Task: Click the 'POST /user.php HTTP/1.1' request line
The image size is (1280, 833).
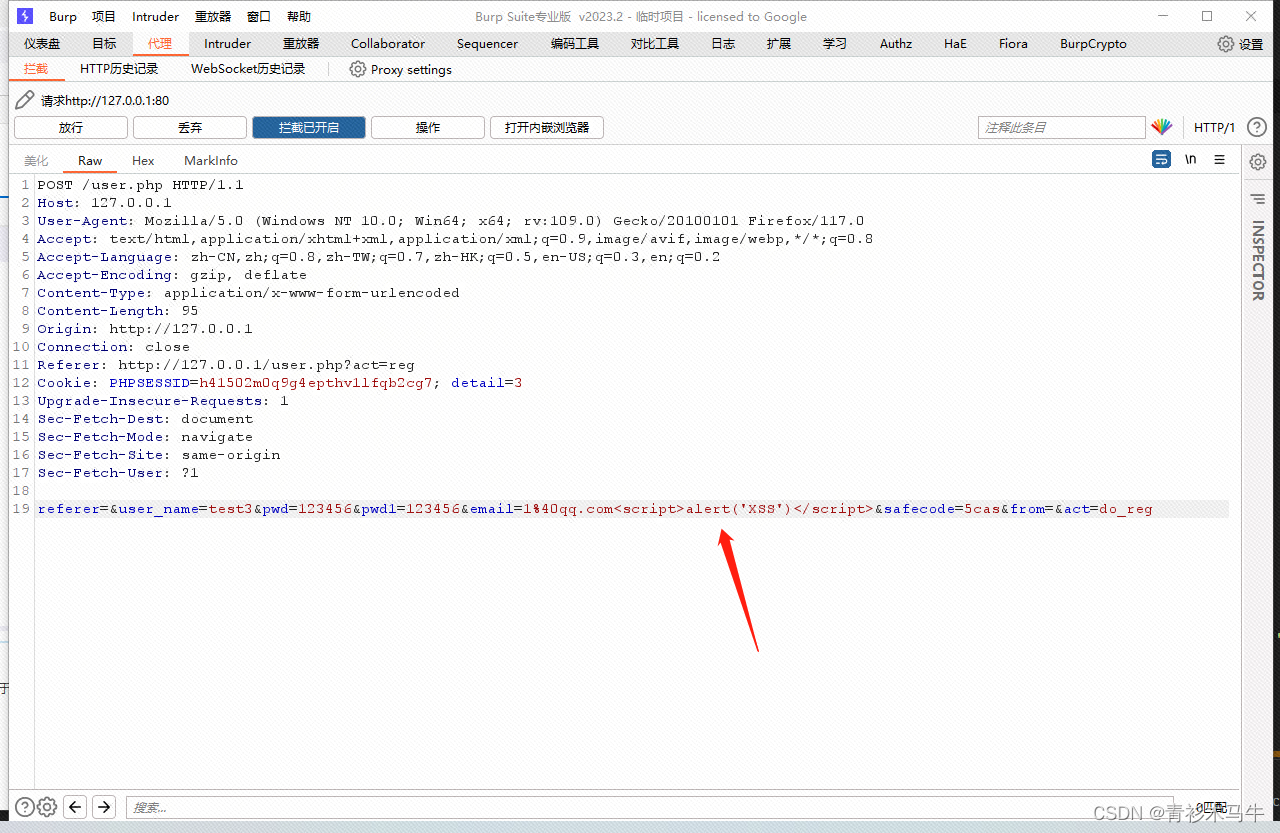Action: (140, 185)
